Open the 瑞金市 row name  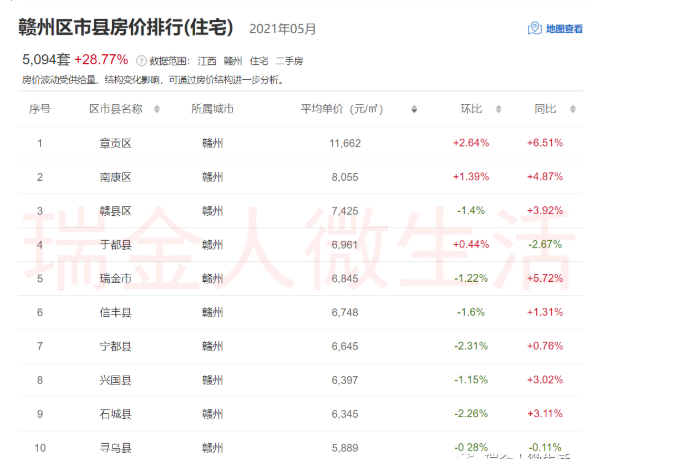115,278
